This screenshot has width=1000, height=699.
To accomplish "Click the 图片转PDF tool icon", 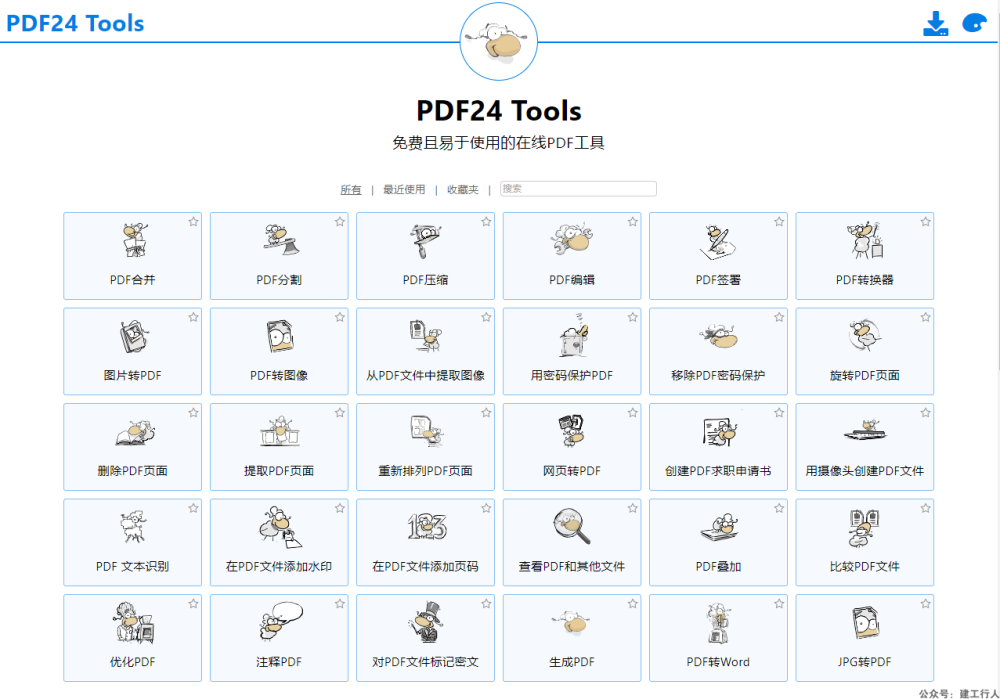I will click(134, 336).
